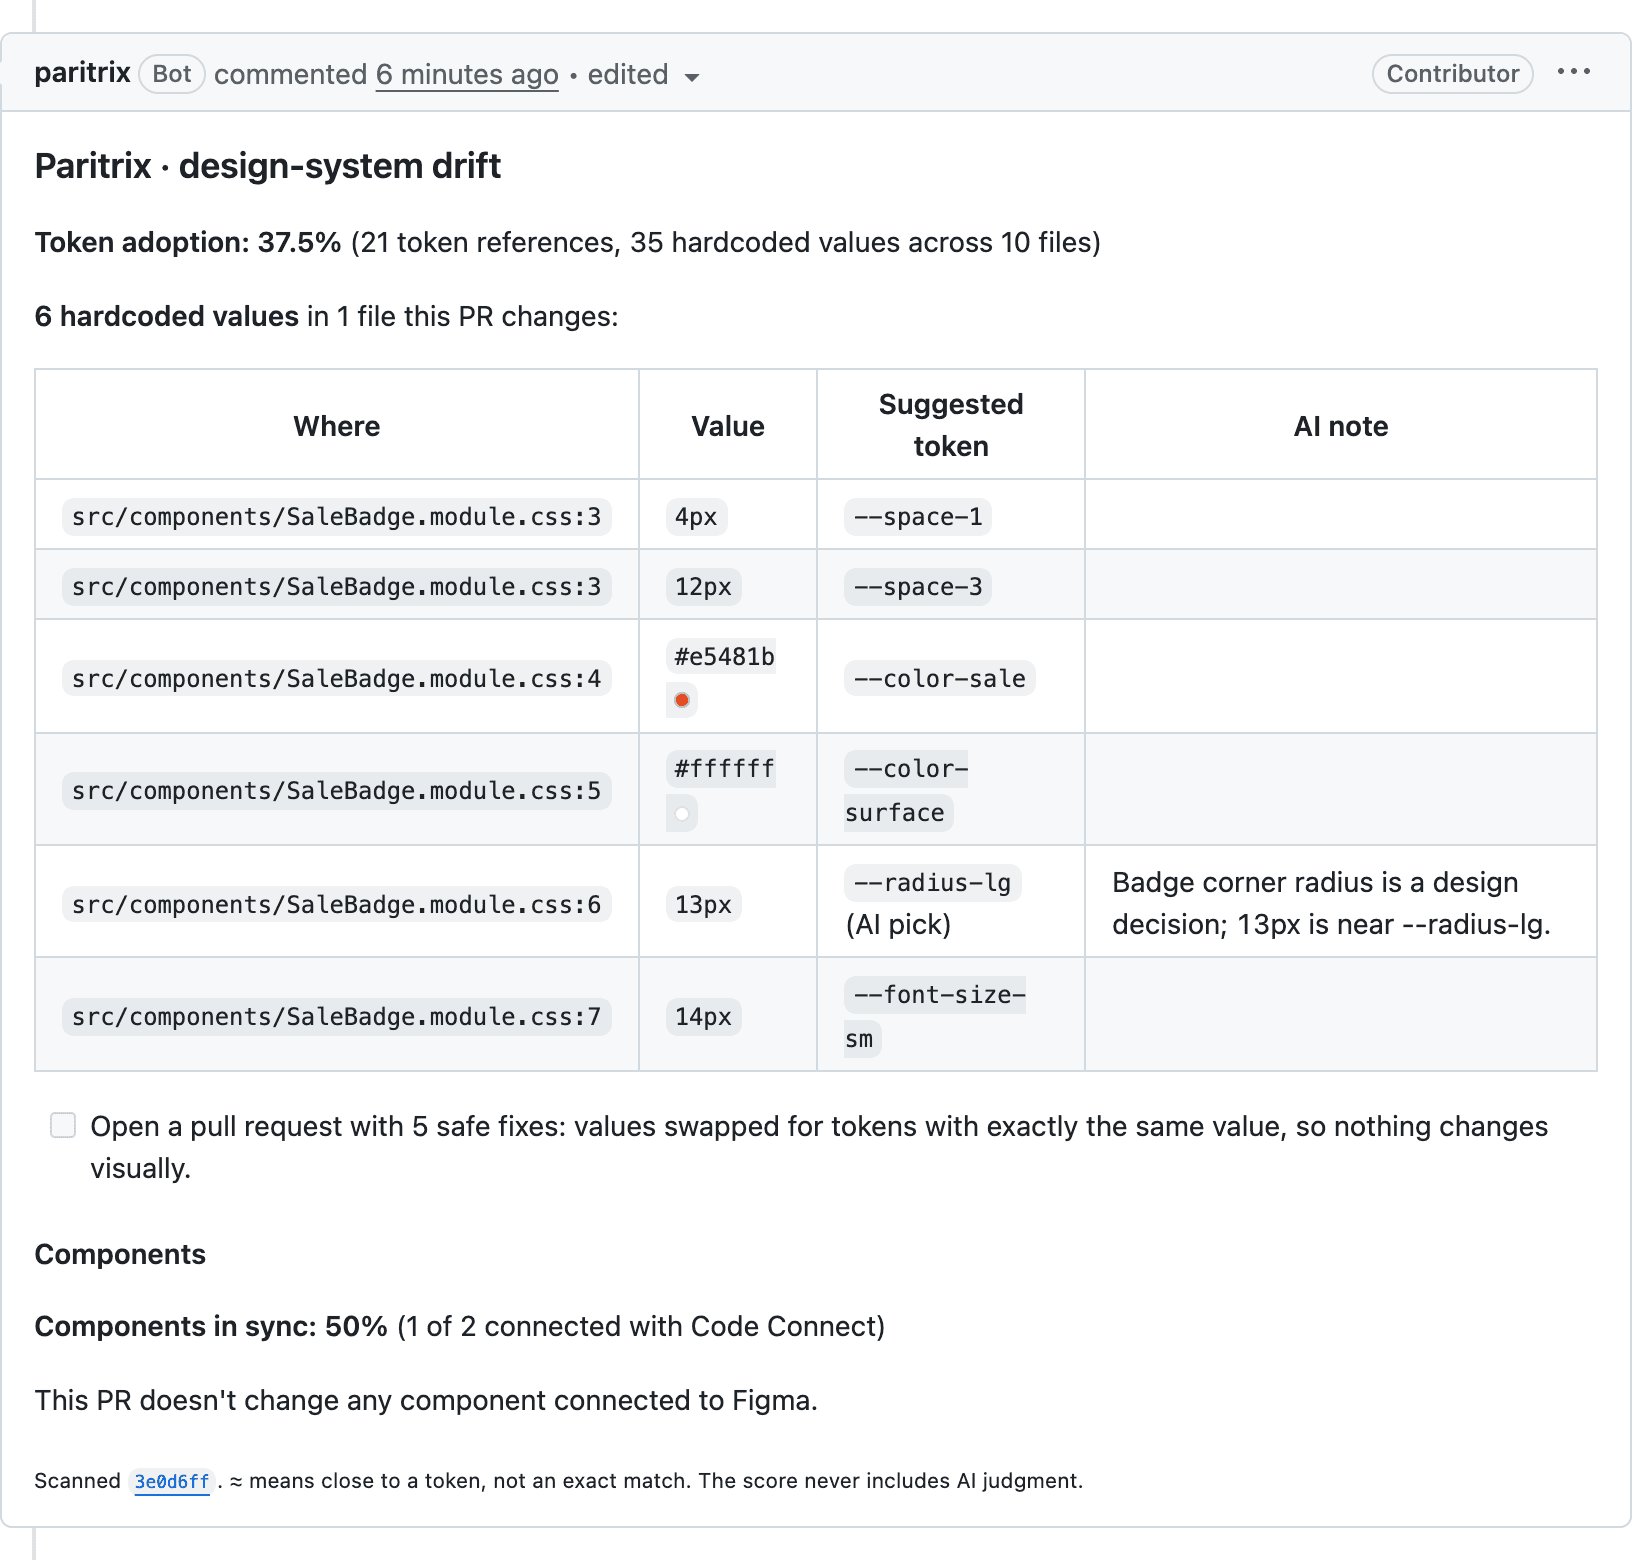The image size is (1632, 1560).
Task: Click the Paritrix design-system drift heading
Action: coord(268,166)
